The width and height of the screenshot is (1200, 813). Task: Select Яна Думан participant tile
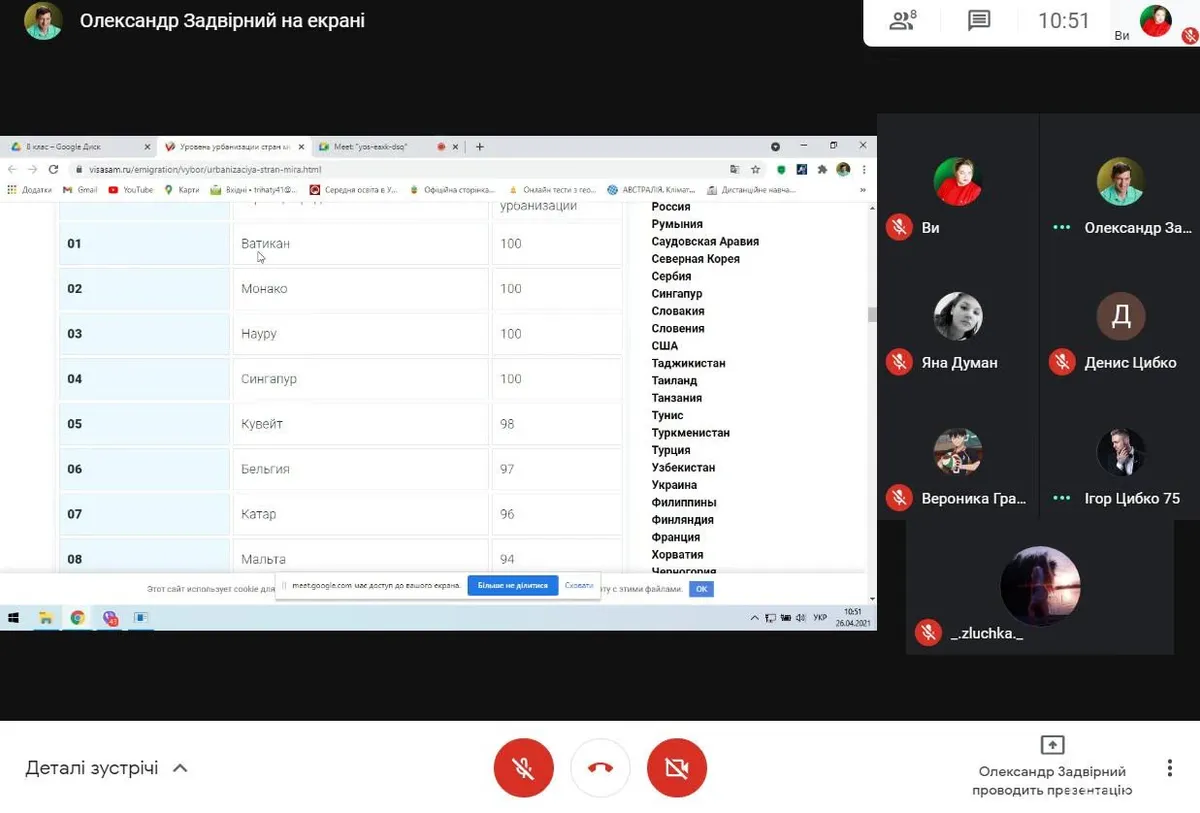958,317
